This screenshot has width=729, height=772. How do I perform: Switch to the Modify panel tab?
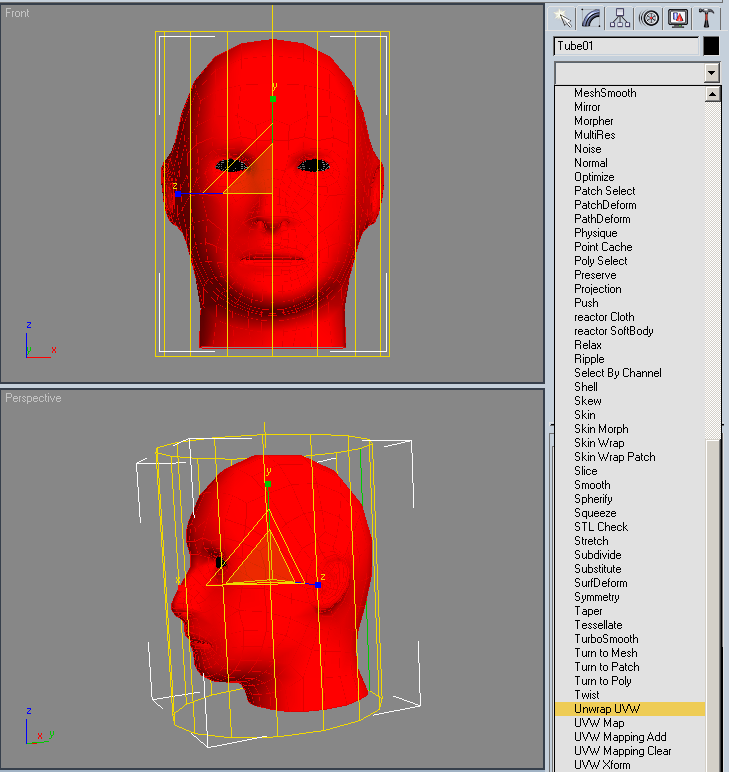pyautogui.click(x=592, y=18)
